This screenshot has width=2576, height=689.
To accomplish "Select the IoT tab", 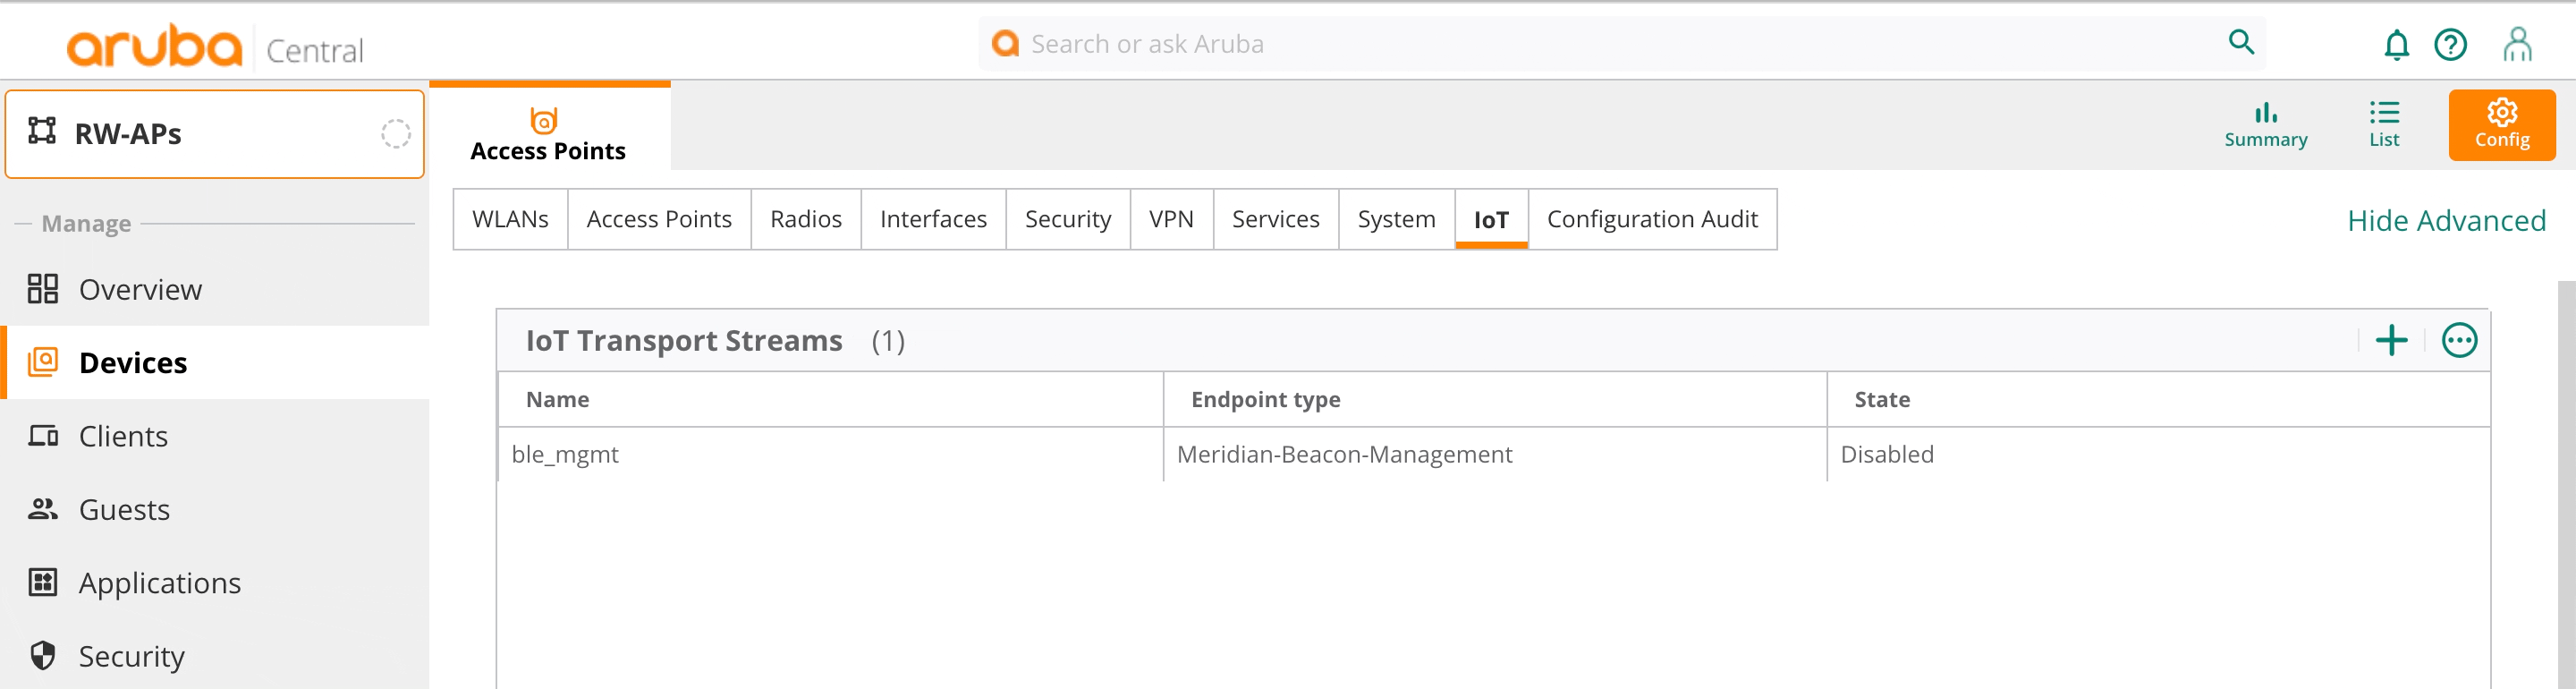I will [1491, 219].
